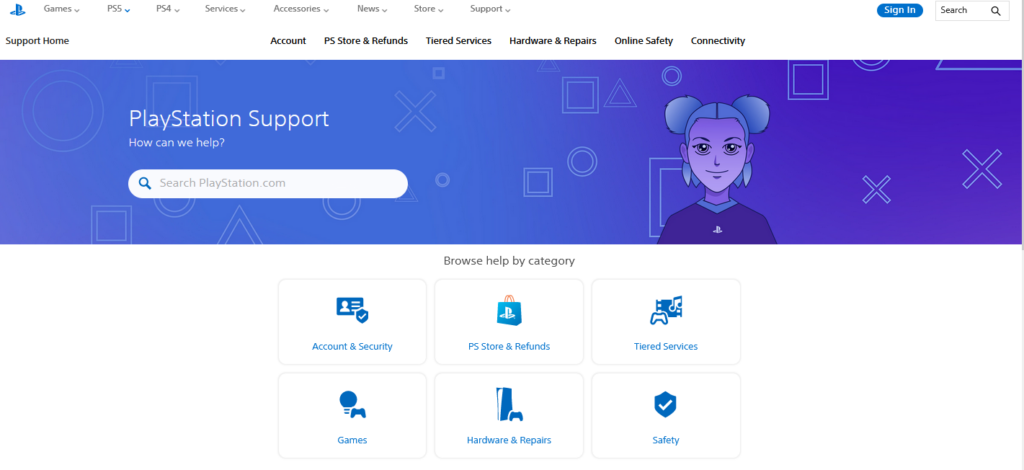Expand the Games dropdown menu

click(x=61, y=9)
